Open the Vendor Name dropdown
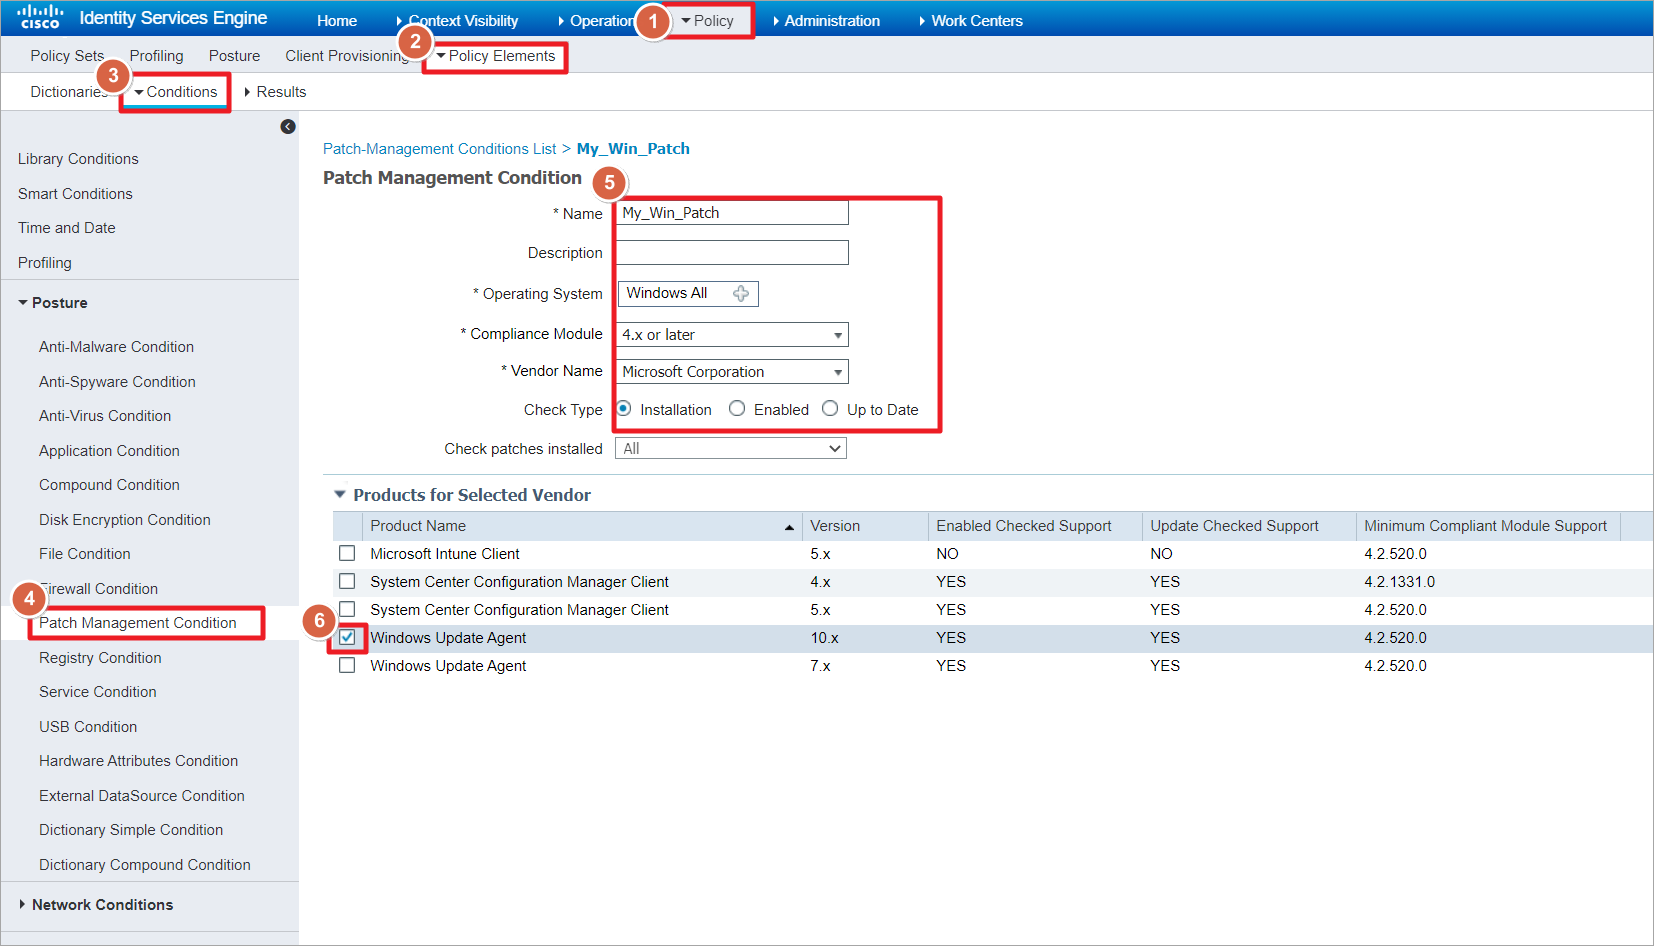1654x946 pixels. tap(732, 372)
